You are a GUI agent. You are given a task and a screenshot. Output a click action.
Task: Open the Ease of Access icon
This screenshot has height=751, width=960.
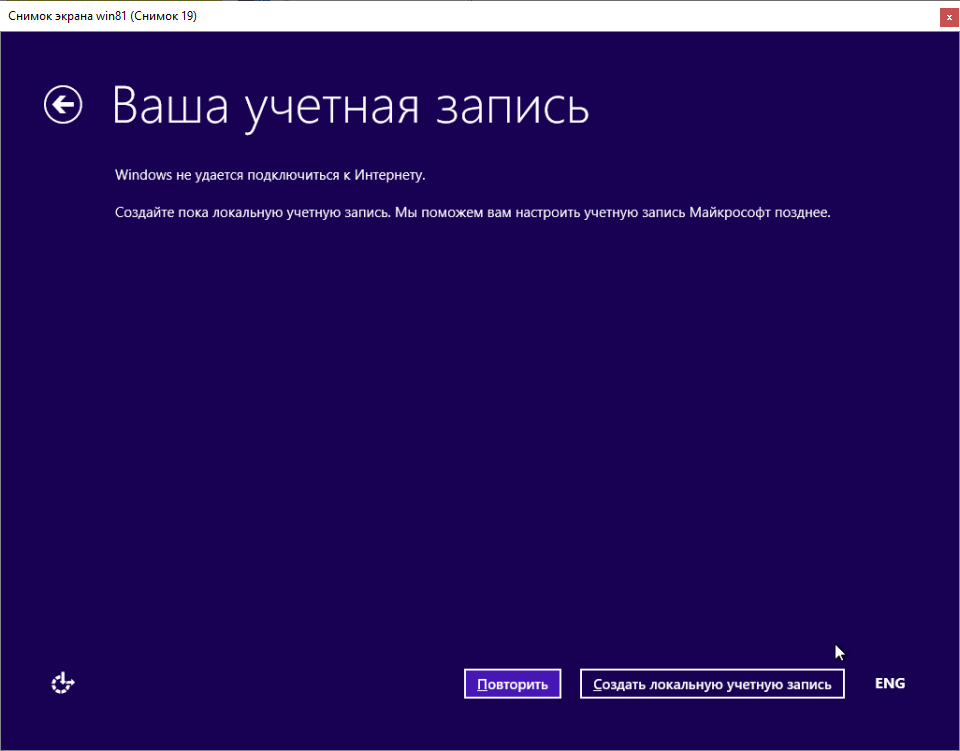tap(62, 683)
